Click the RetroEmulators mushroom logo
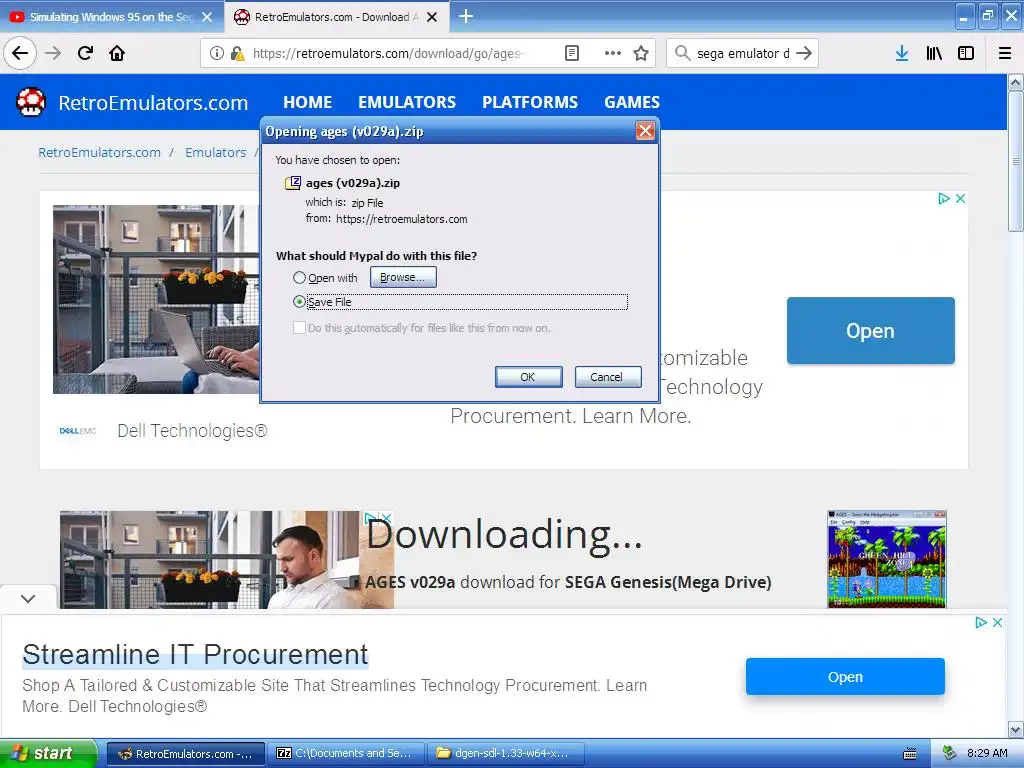The image size is (1024, 768). pos(30,102)
